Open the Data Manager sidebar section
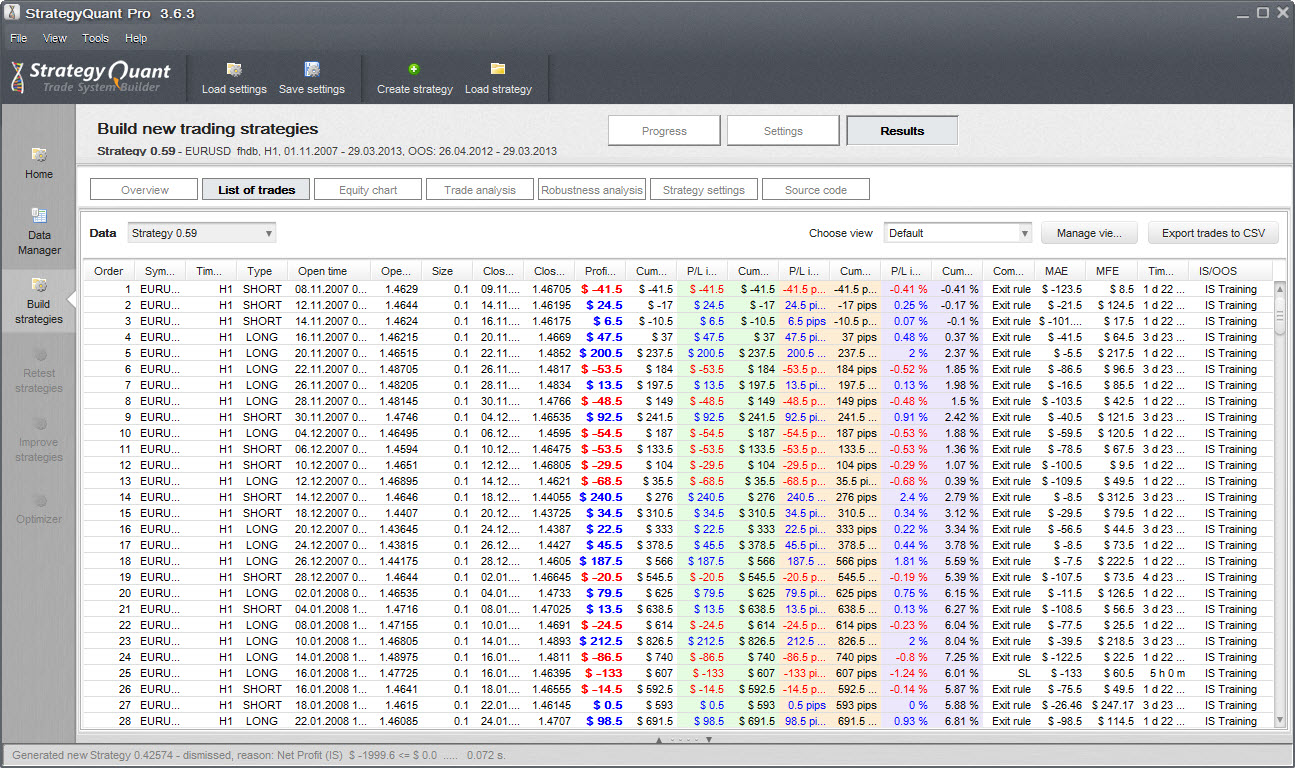Image resolution: width=1295 pixels, height=768 pixels. click(39, 231)
